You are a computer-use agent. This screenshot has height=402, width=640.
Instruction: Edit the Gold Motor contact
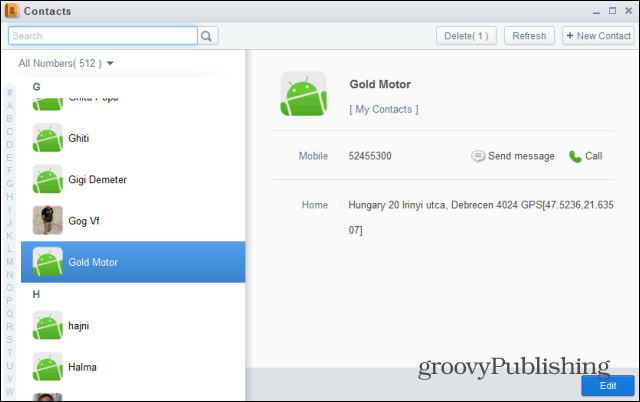click(x=608, y=386)
